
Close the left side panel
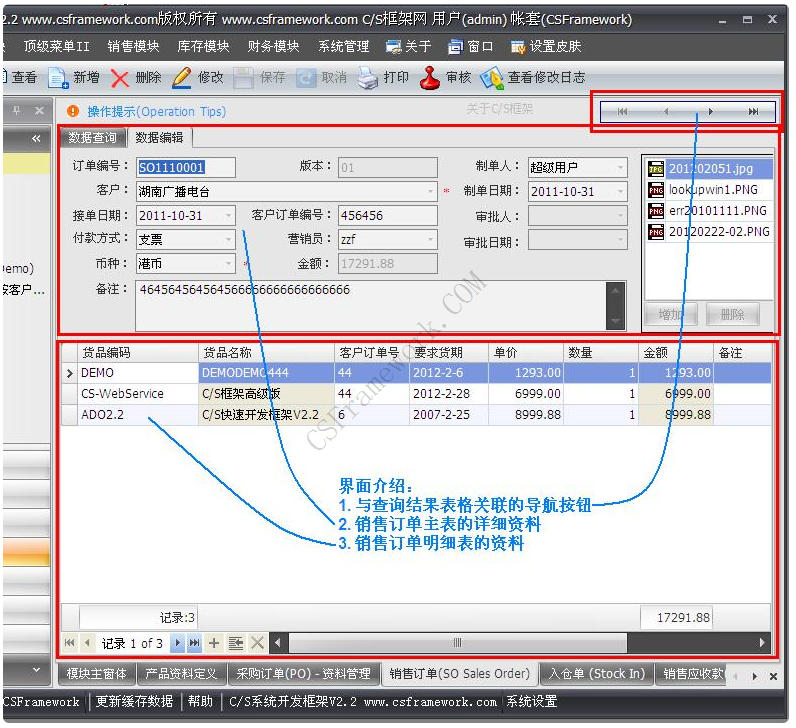pyautogui.click(x=39, y=110)
